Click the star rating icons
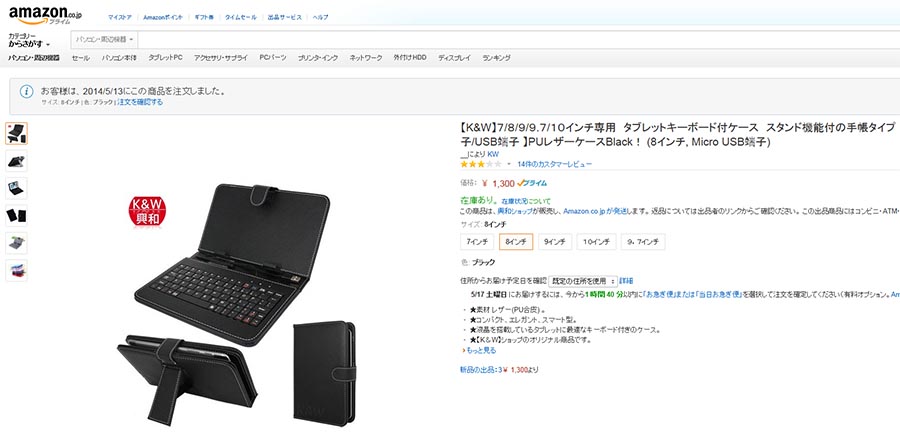Viewport: 900px width, 443px height. tap(480, 164)
